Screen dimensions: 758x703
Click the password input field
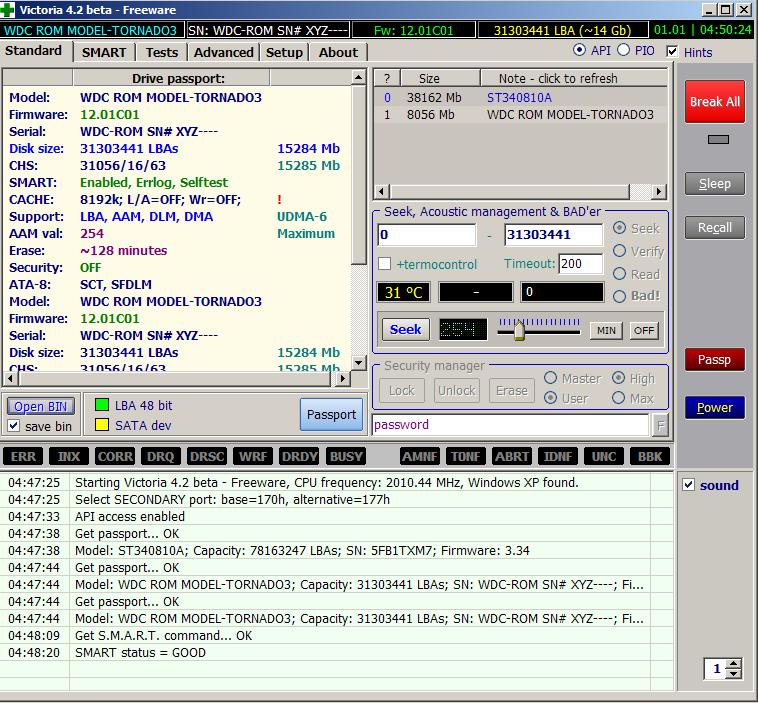click(510, 425)
